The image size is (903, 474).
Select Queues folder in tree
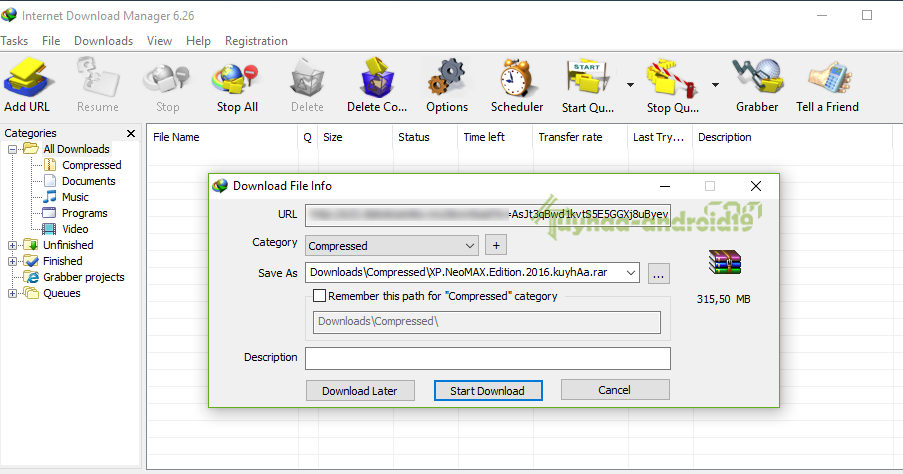[x=62, y=293]
